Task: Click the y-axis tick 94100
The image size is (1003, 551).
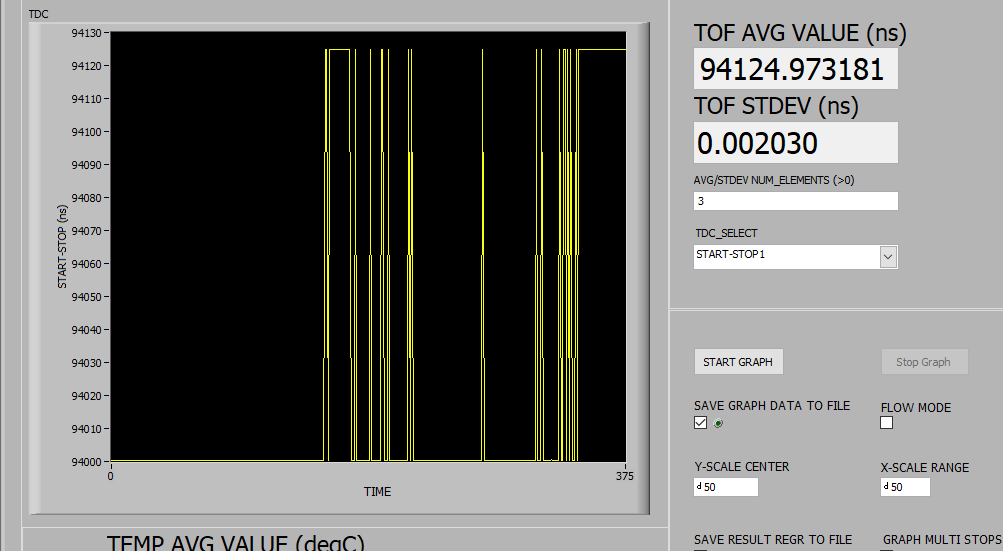Action: click(x=86, y=132)
